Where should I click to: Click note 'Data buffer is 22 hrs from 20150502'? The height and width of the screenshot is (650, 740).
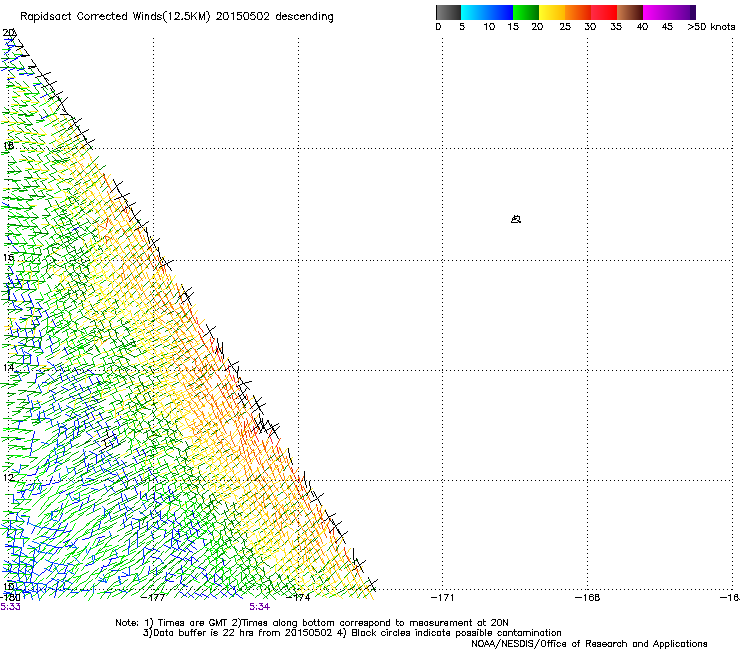pos(242,633)
